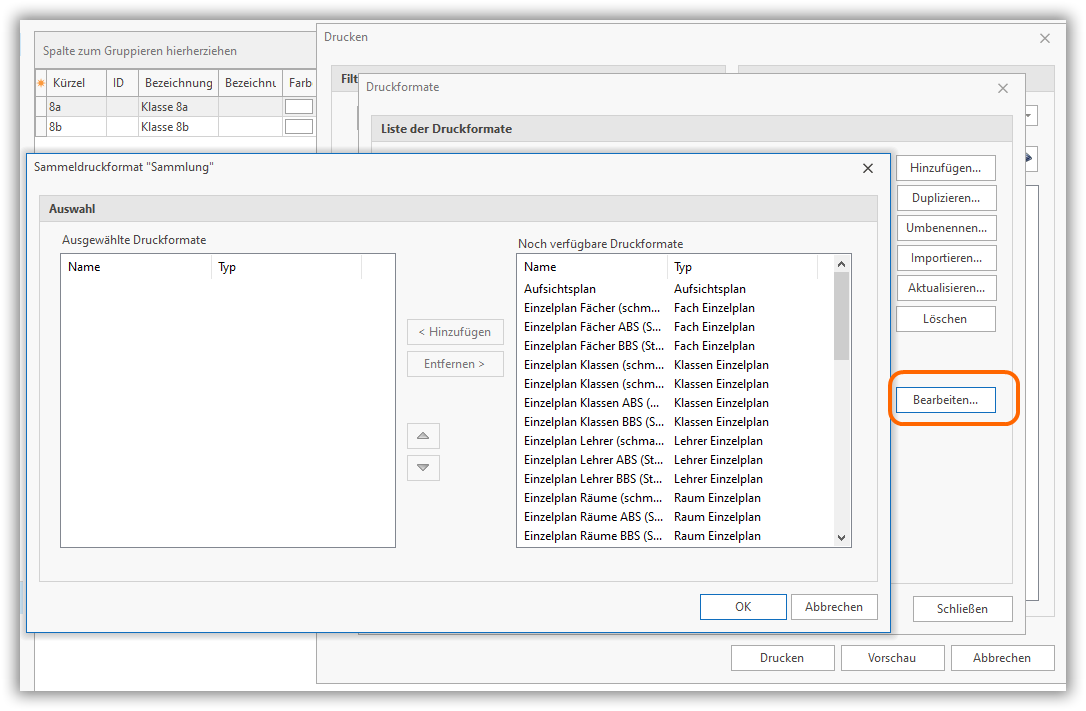The image size is (1086, 711).
Task: Open the Vorschau print preview
Action: click(891, 658)
